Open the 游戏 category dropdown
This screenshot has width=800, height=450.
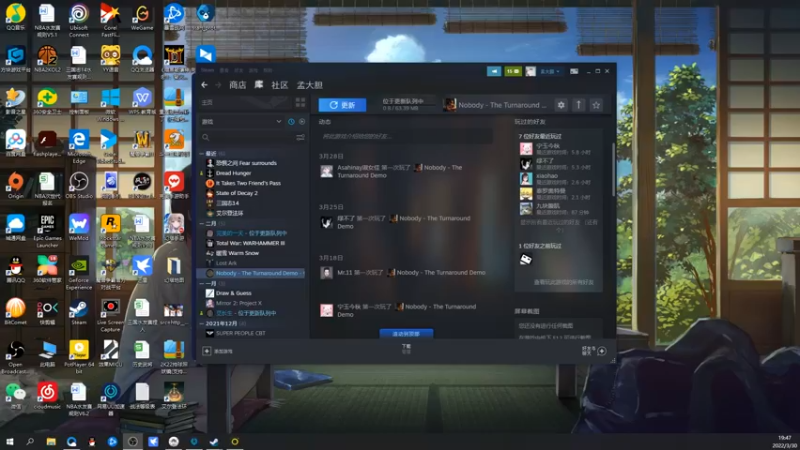[x=241, y=121]
